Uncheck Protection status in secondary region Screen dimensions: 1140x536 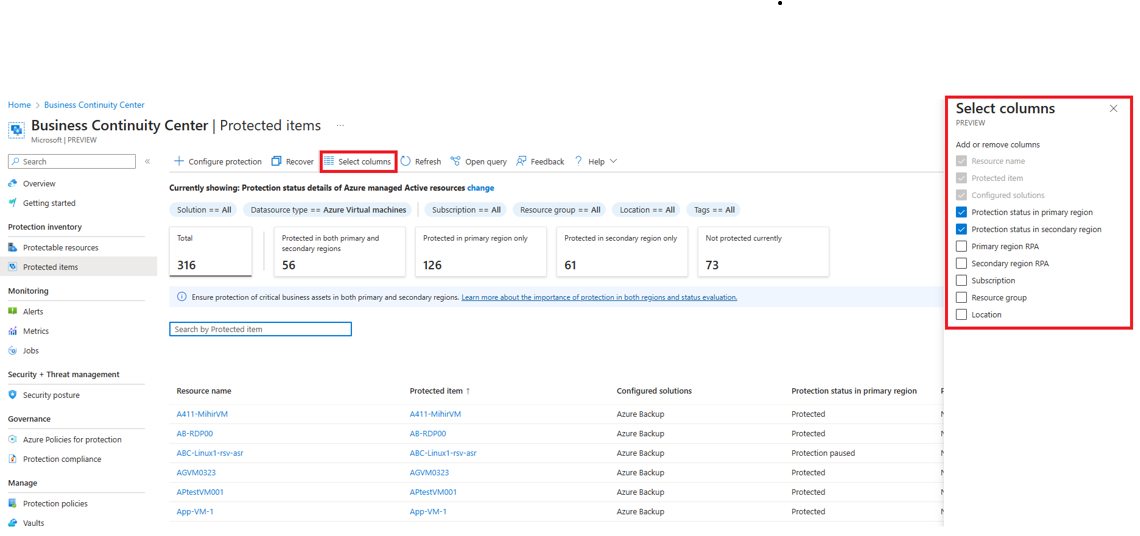tap(961, 229)
